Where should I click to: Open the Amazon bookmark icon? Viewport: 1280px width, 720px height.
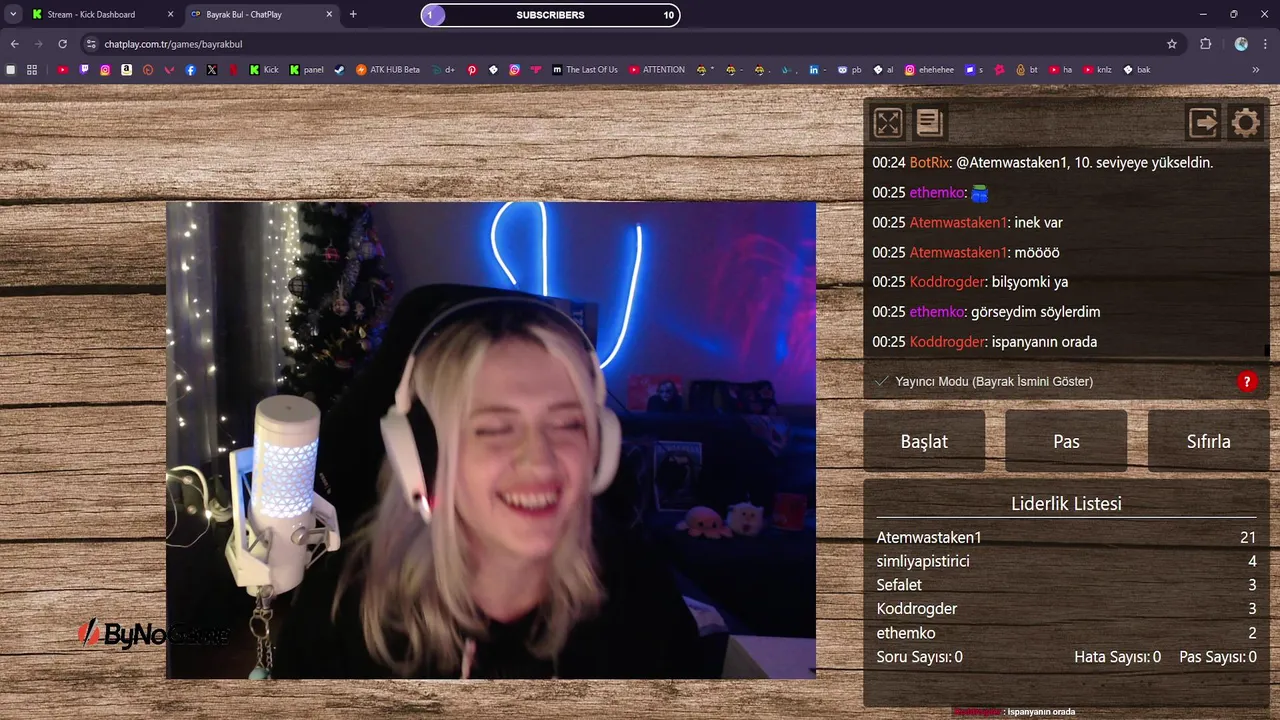[126, 70]
